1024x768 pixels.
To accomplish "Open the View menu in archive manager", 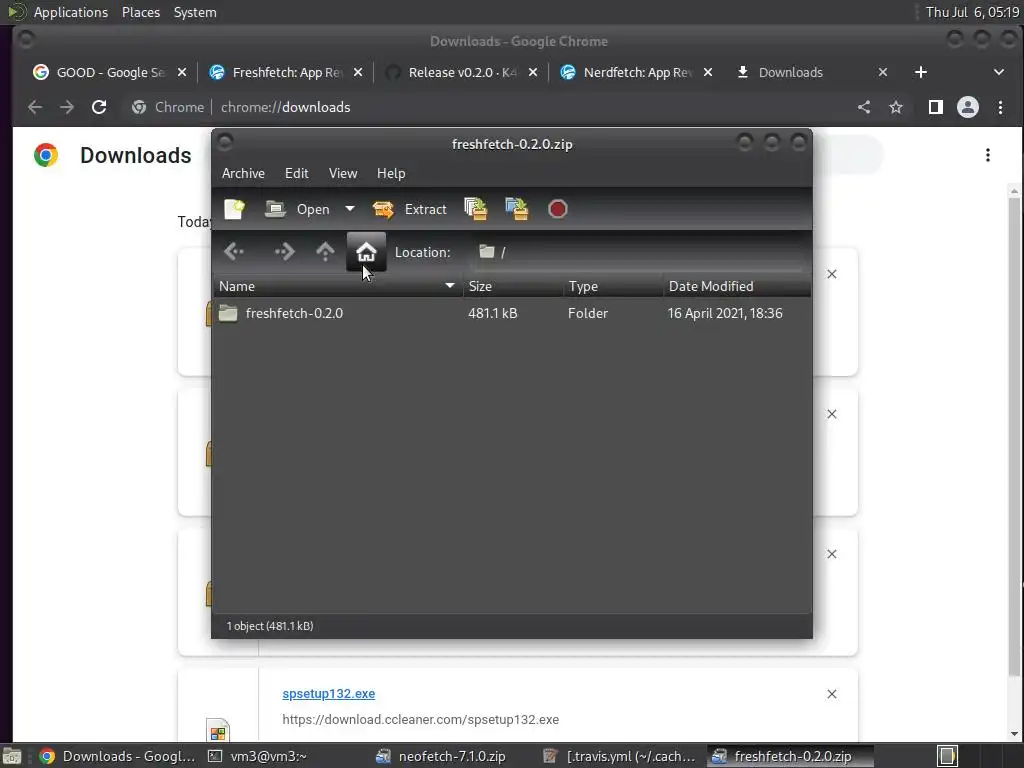I will pos(343,173).
